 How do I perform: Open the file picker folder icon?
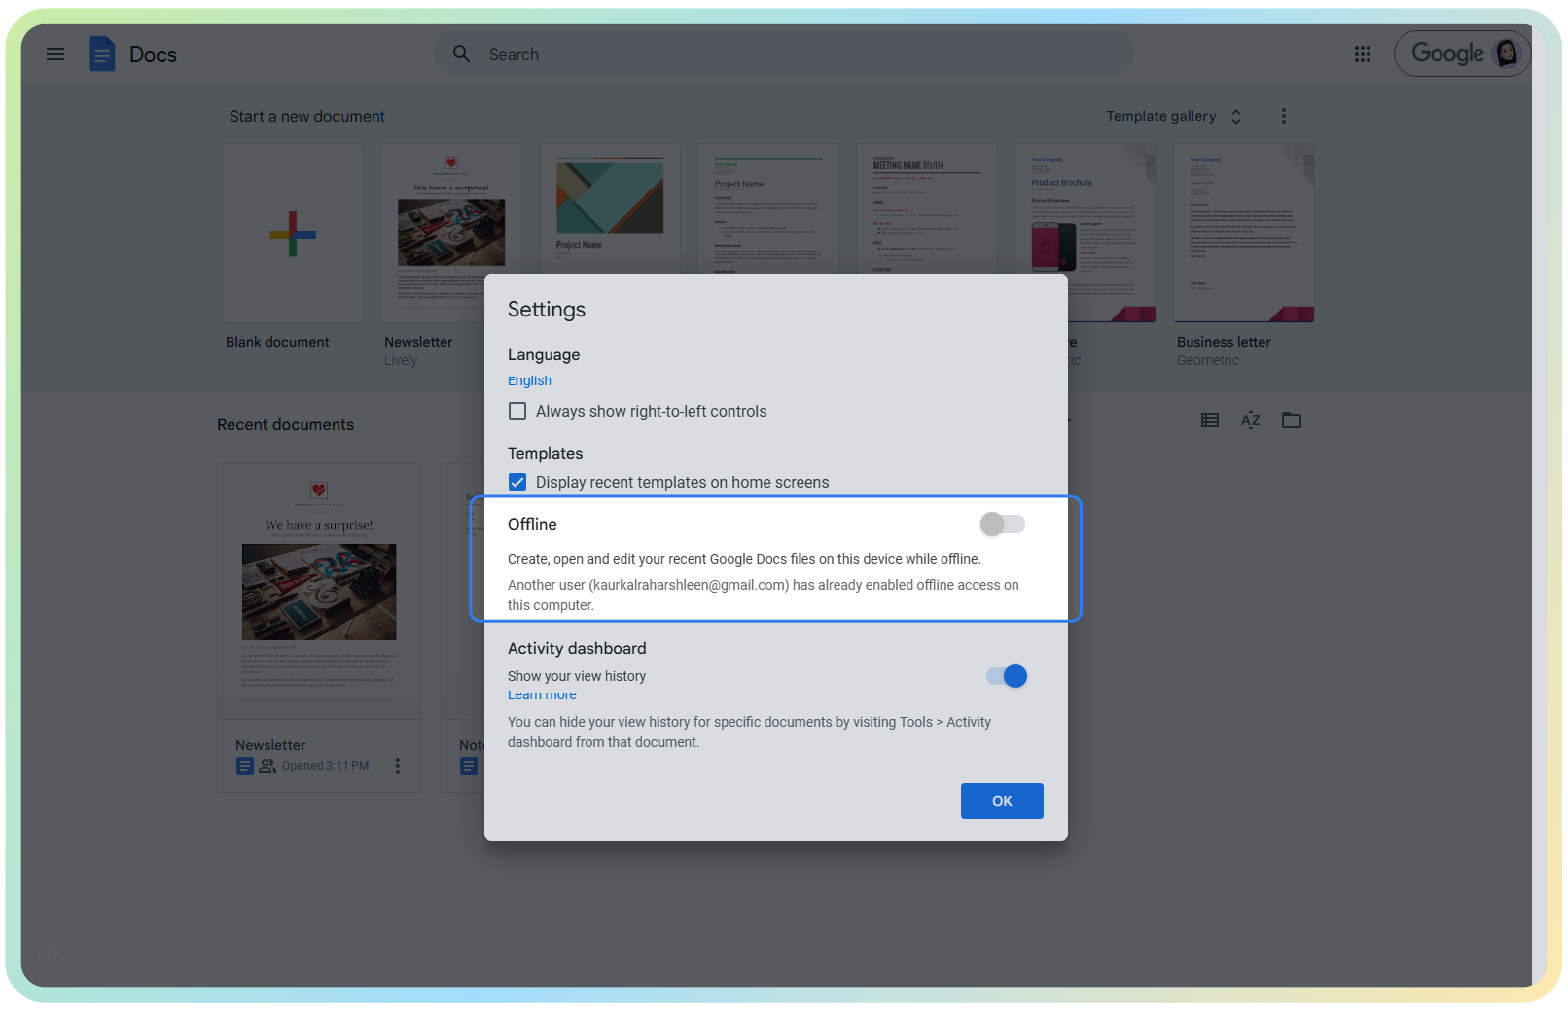1291,420
